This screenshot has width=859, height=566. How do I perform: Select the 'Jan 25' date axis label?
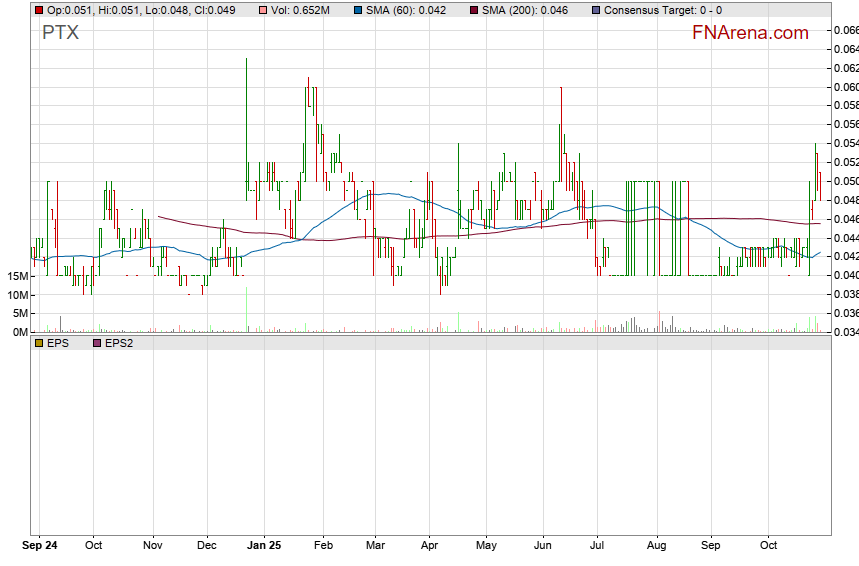coord(264,546)
